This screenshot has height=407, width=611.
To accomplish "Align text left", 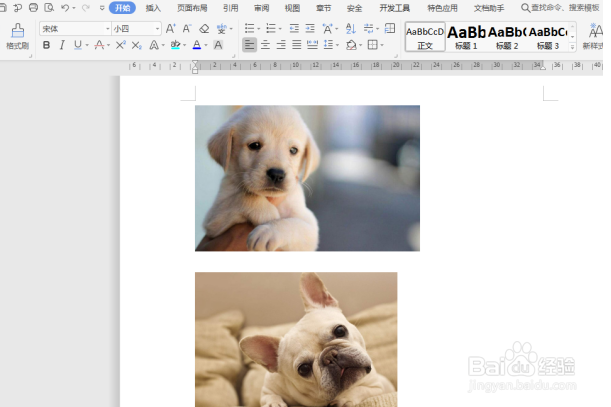I will point(249,45).
